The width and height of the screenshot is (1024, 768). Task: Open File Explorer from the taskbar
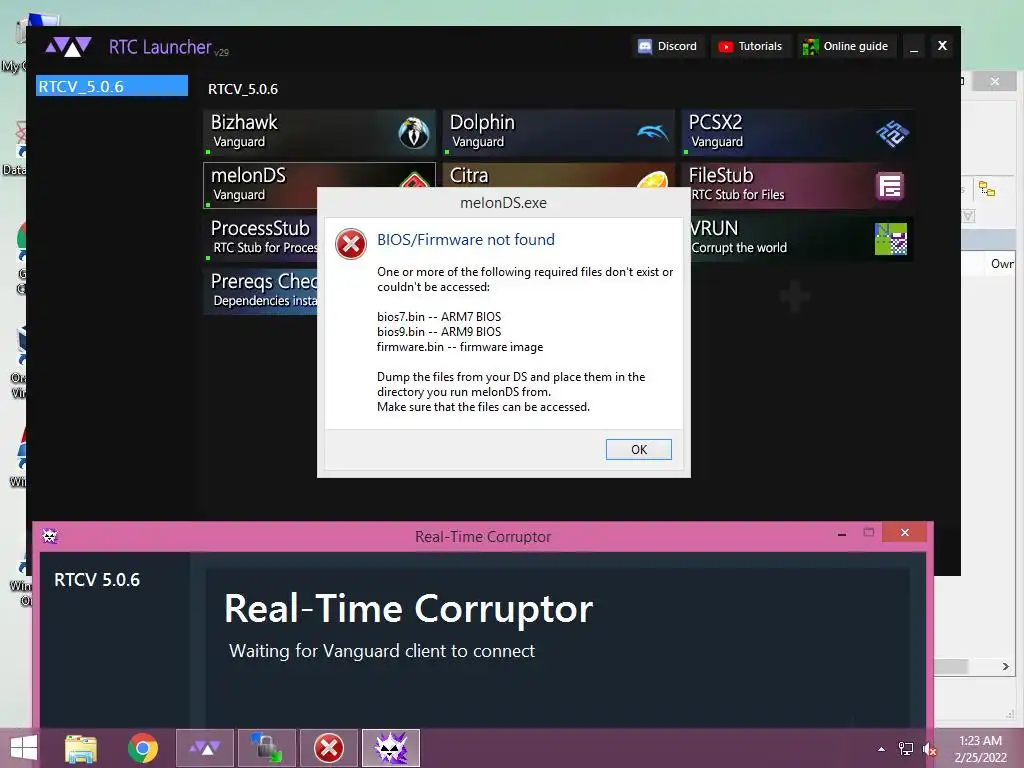81,748
